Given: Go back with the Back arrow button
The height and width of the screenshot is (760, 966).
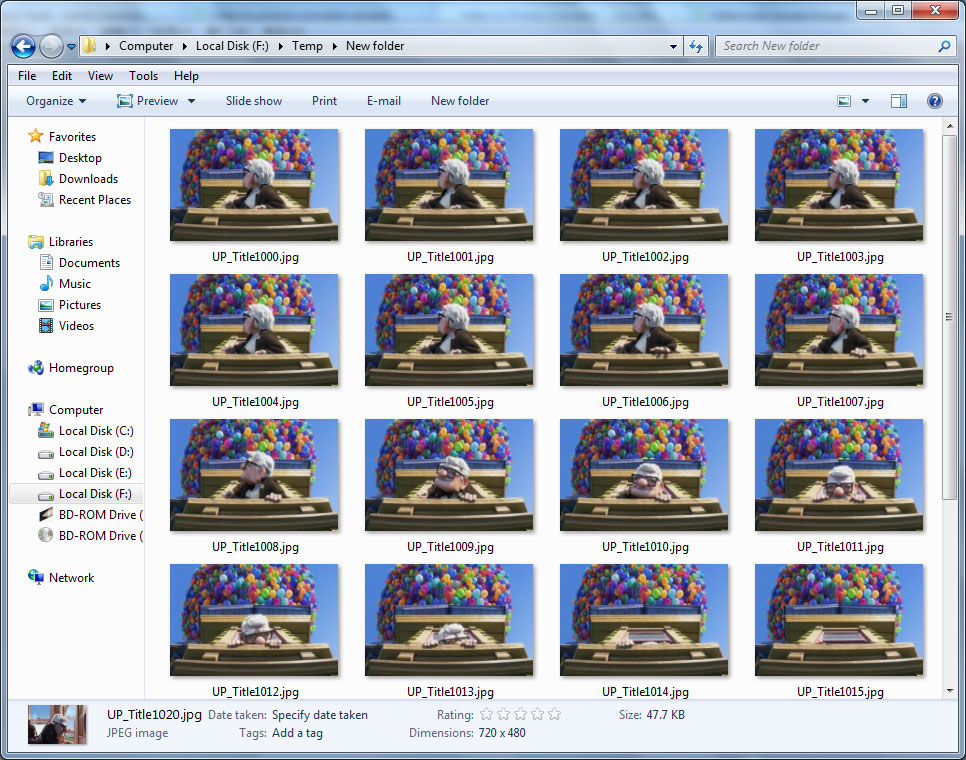Looking at the screenshot, I should pyautogui.click(x=23, y=46).
